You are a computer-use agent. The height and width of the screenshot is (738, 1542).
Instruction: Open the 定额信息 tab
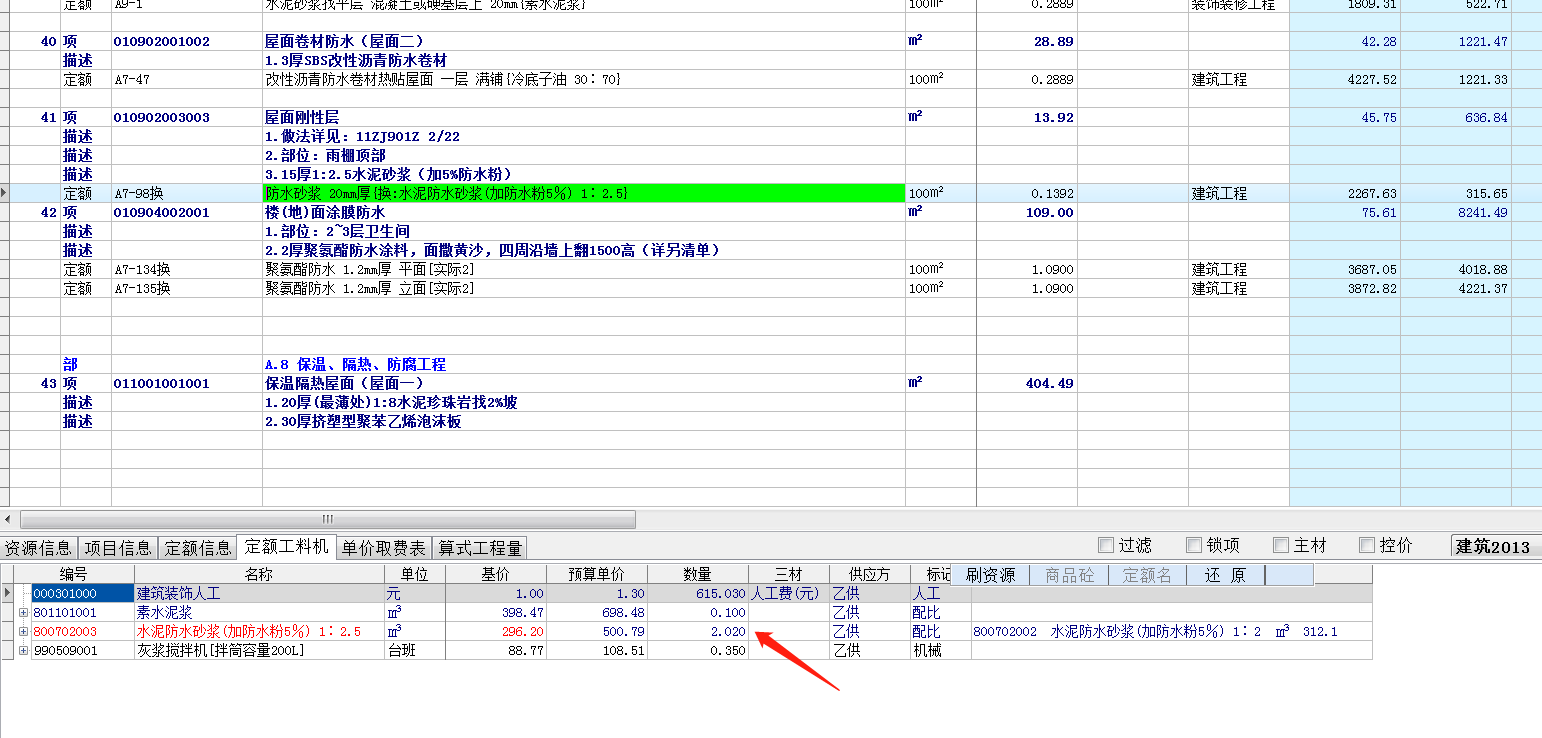pos(198,548)
